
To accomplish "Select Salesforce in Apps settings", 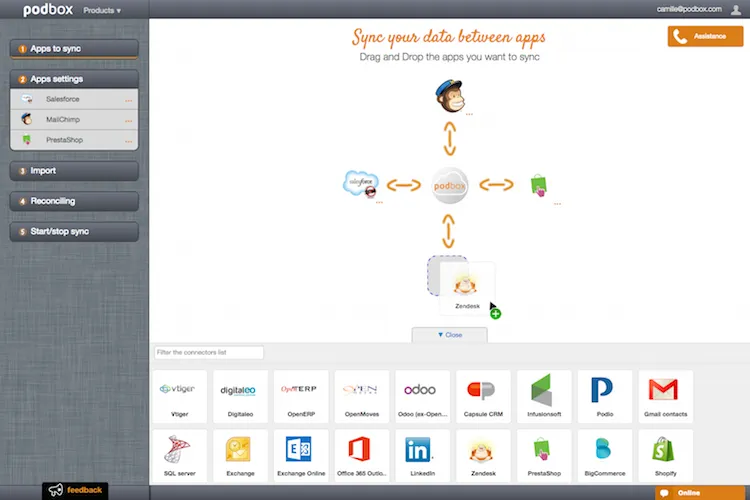I will pos(74,99).
